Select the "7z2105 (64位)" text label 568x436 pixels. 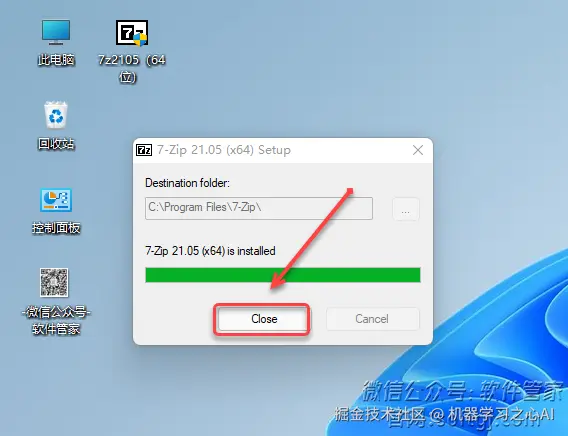(132, 68)
